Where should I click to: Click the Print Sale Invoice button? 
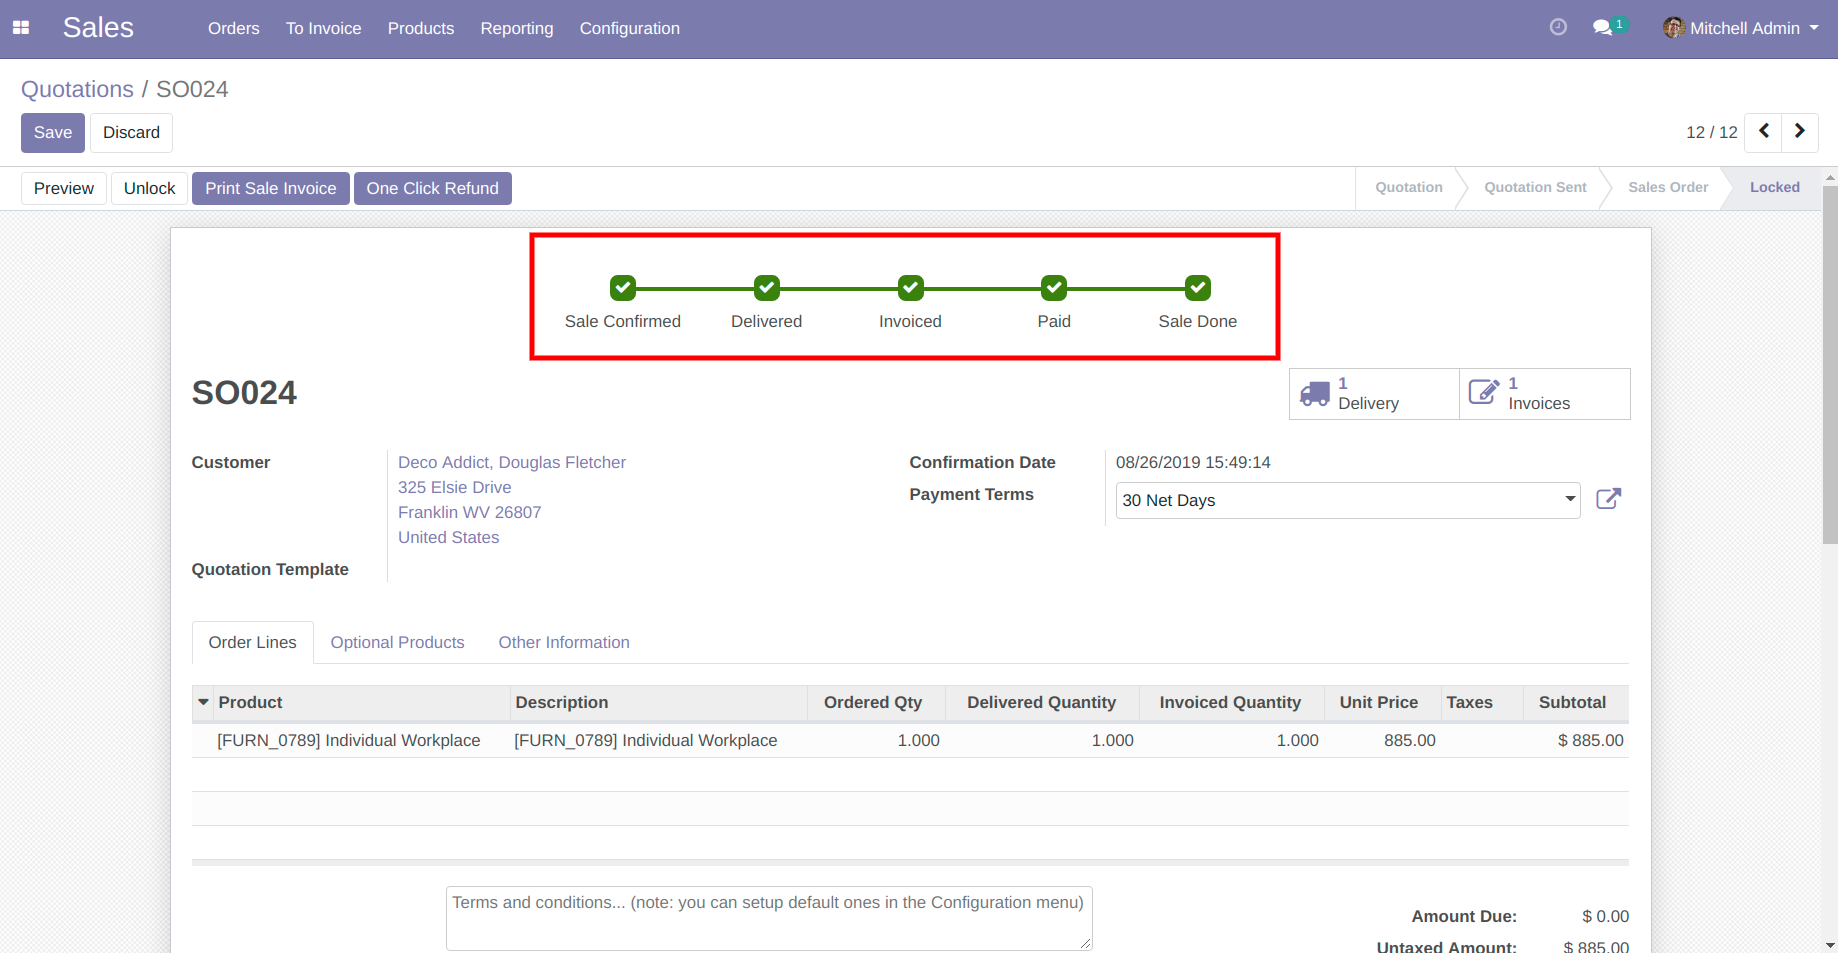point(270,188)
